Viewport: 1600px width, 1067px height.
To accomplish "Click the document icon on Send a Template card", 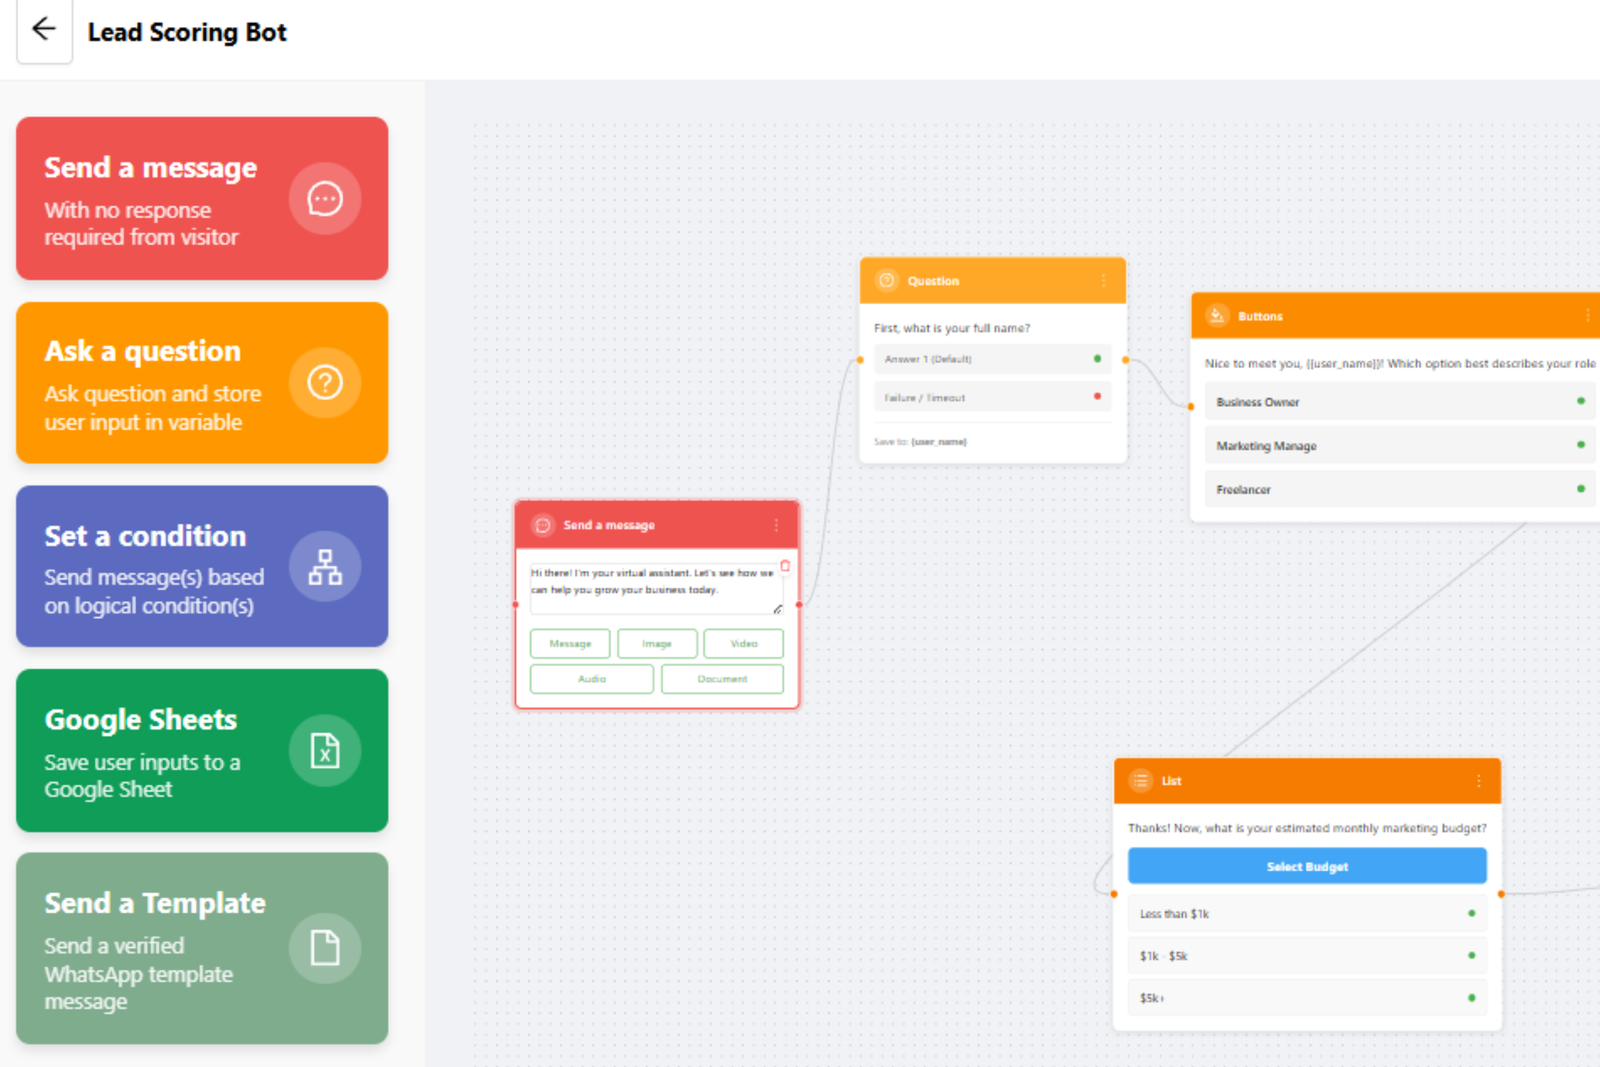I will (x=324, y=948).
